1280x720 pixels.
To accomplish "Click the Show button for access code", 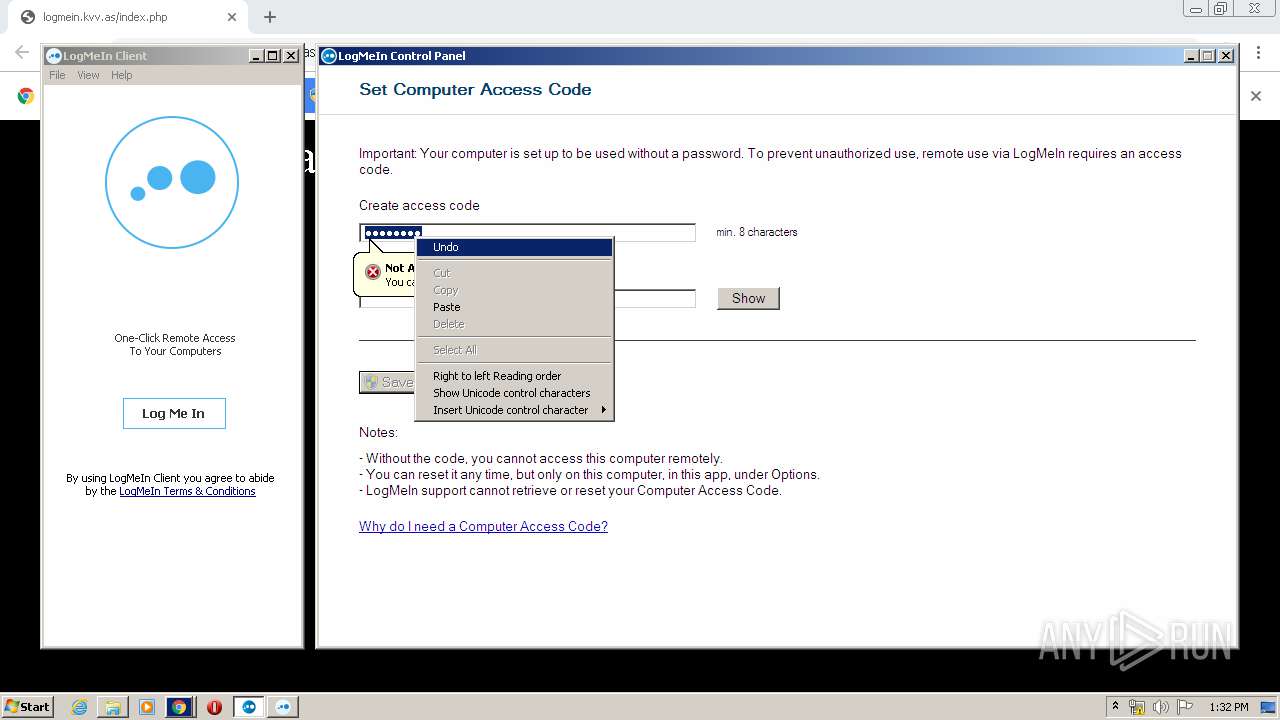I will [748, 298].
